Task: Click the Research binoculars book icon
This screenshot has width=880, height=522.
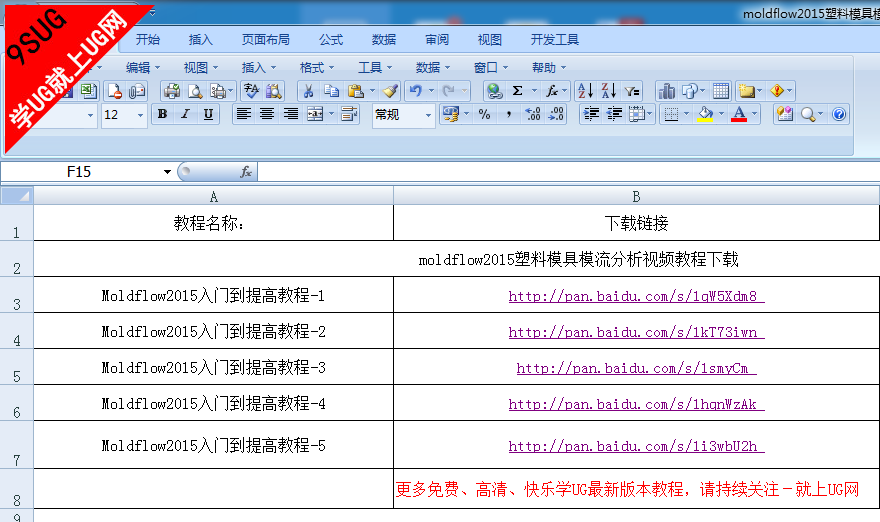Action: coord(273,91)
